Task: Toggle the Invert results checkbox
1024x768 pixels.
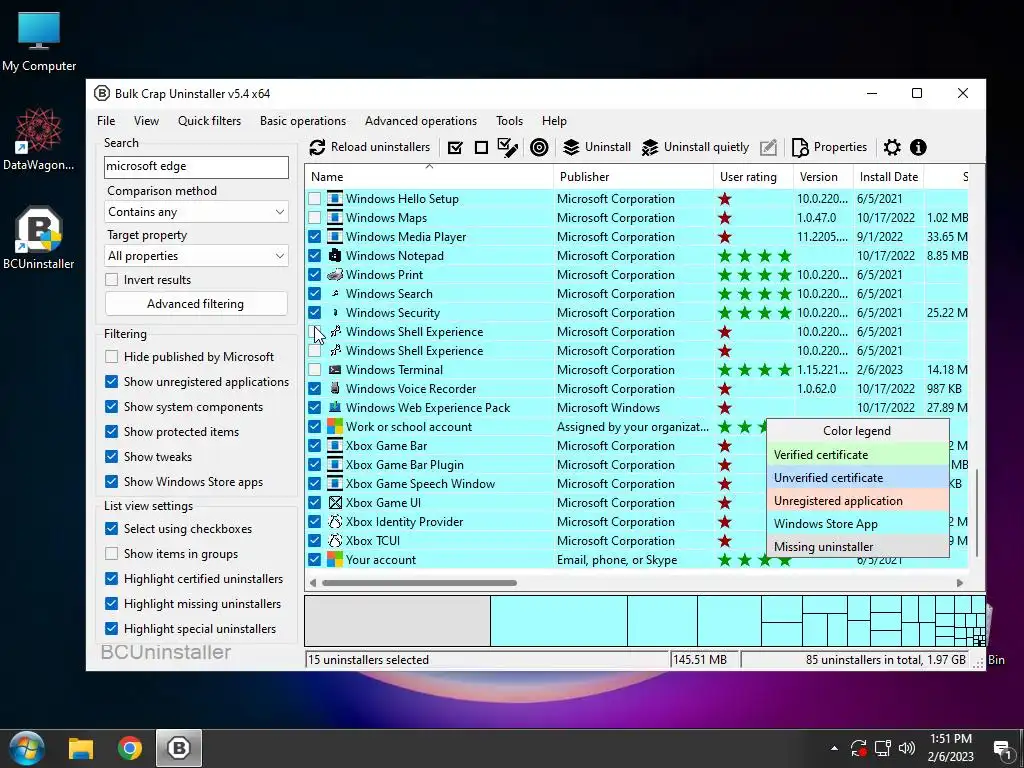Action: [x=112, y=280]
